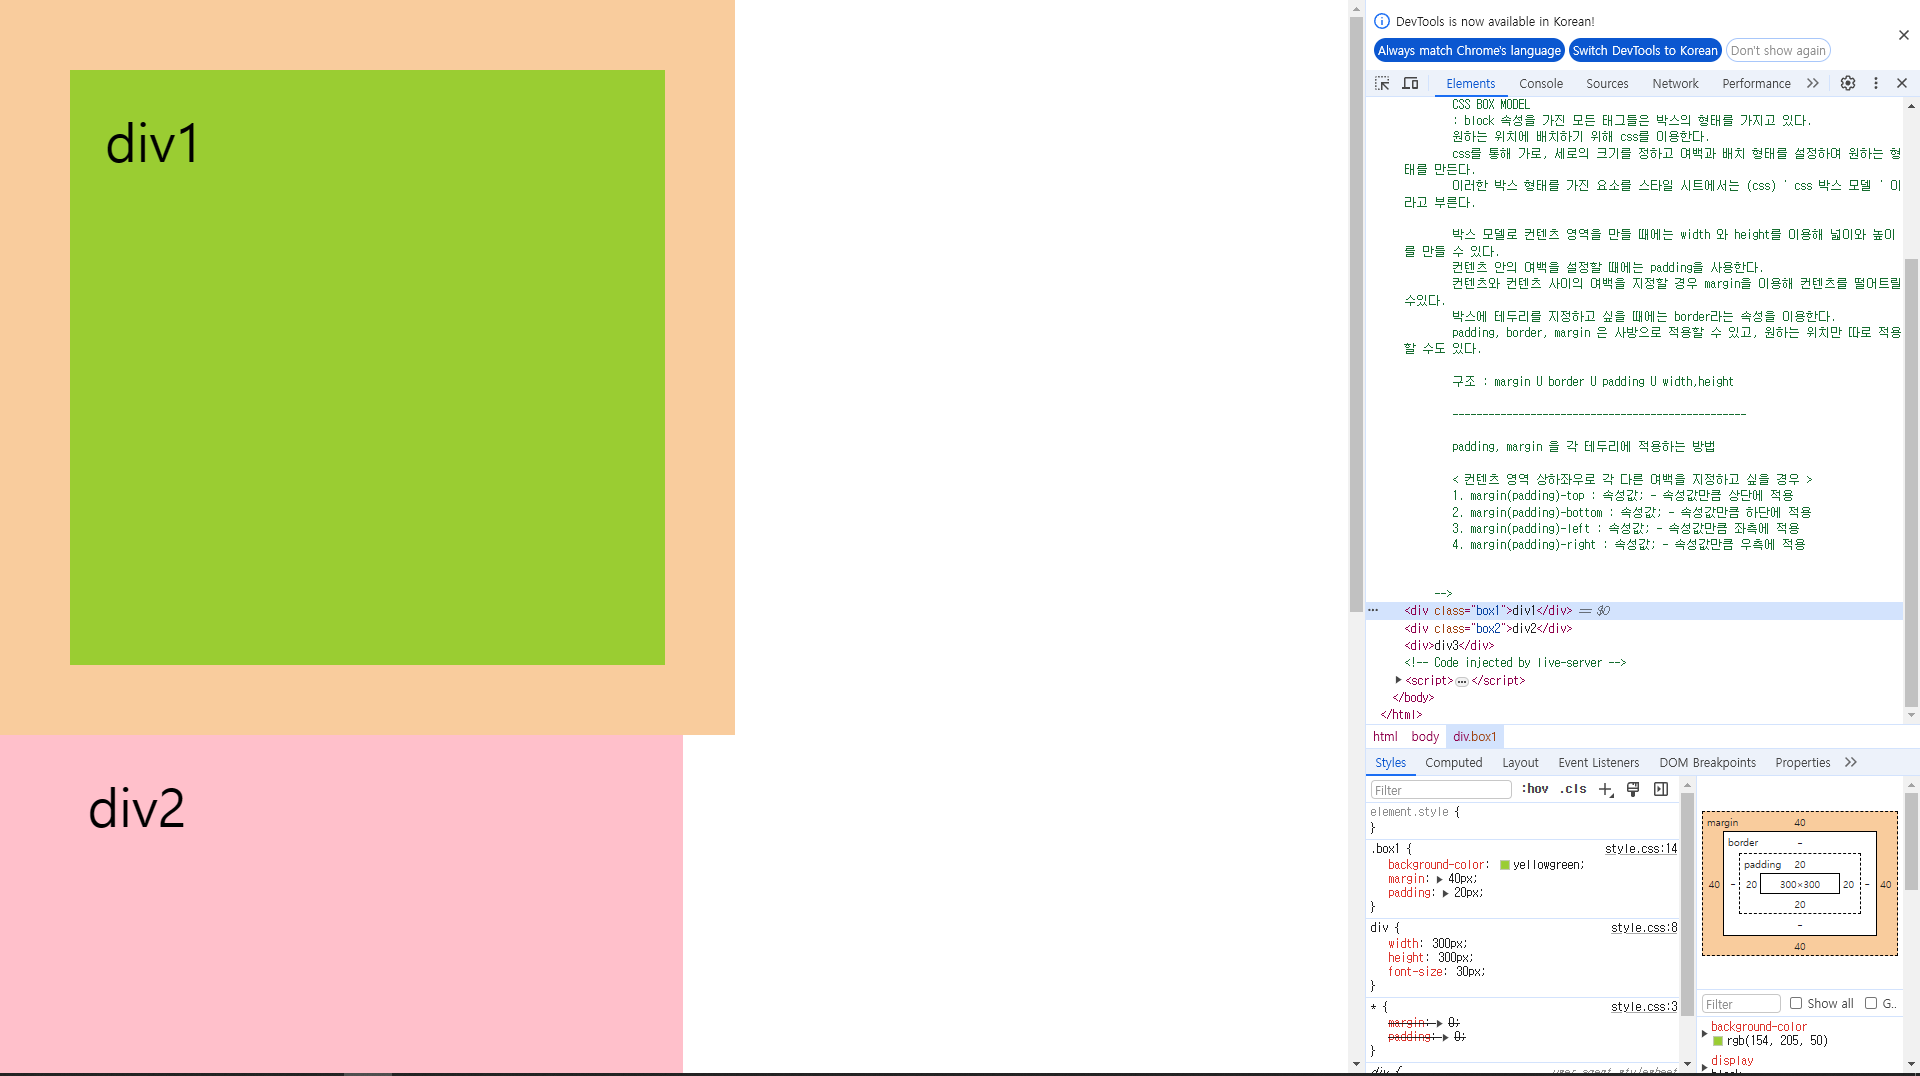The image size is (1920, 1076).
Task: Select the div3 node in DOM tree
Action: pyautogui.click(x=1449, y=646)
